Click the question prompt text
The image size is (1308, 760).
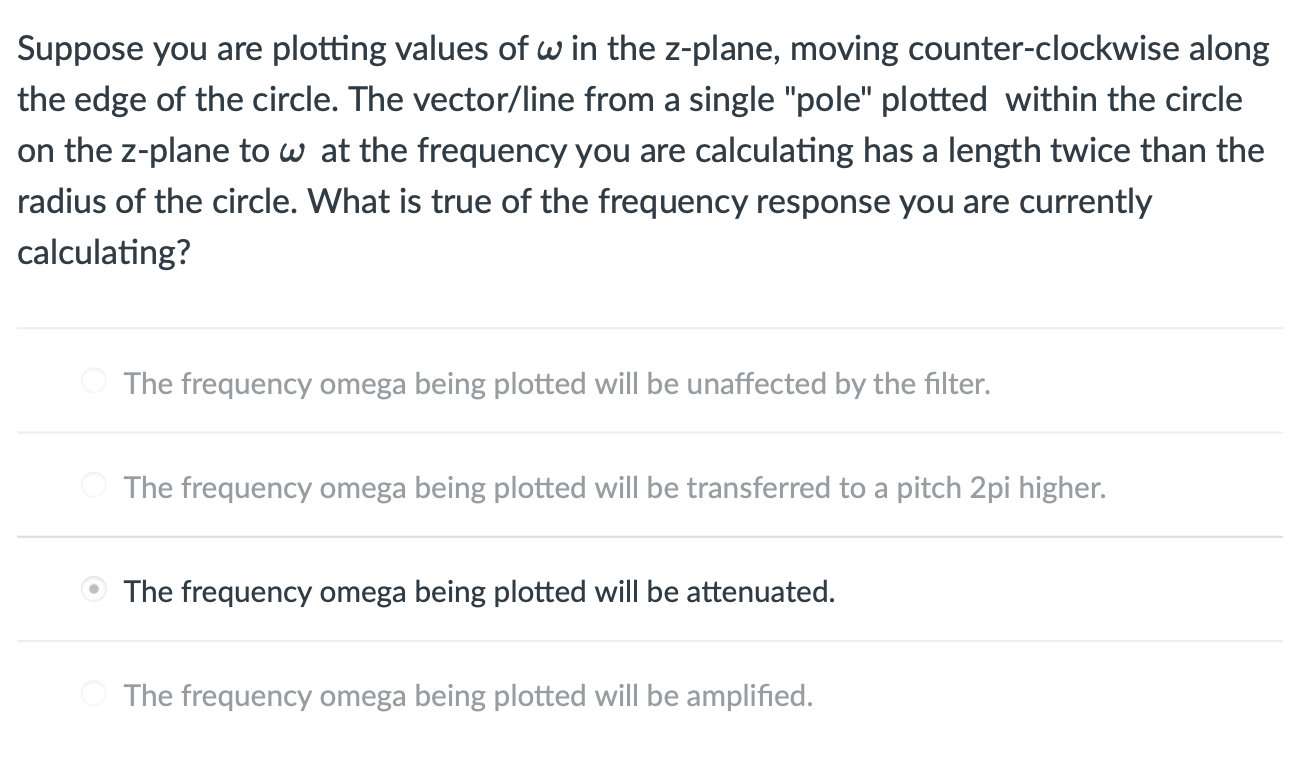pyautogui.click(x=640, y=150)
